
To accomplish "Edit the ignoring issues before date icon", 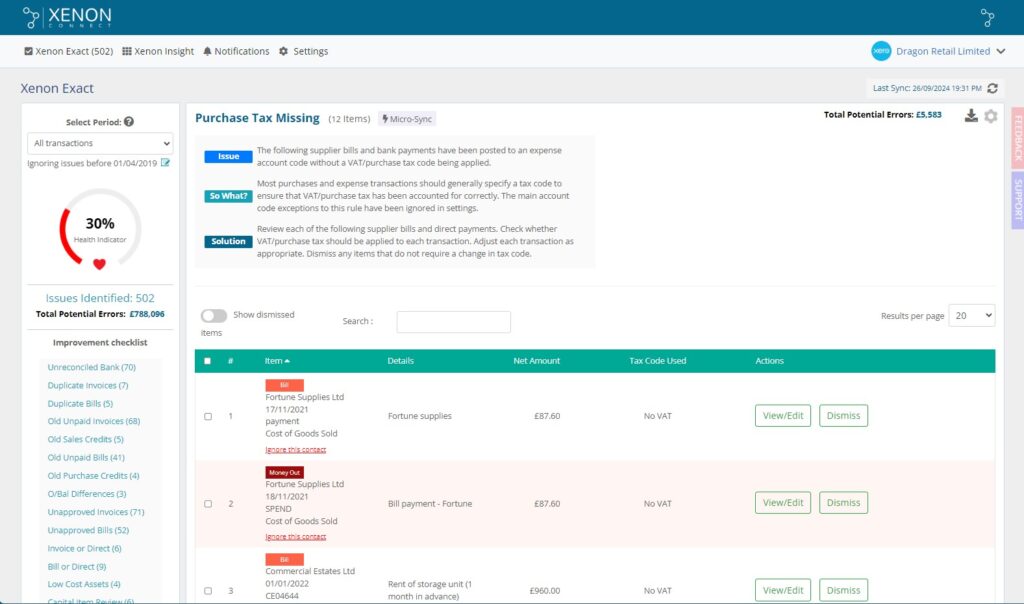I will point(165,163).
